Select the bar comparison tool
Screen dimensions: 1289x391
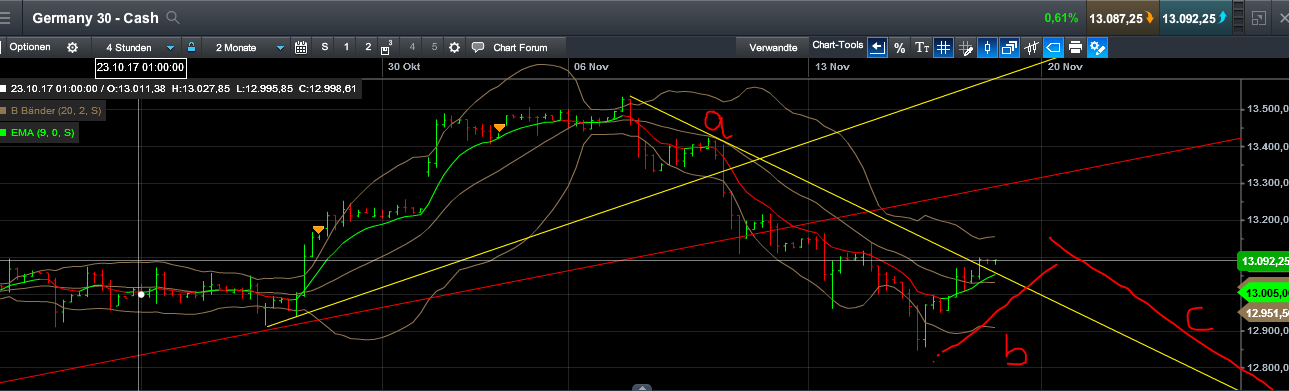[x=1031, y=47]
